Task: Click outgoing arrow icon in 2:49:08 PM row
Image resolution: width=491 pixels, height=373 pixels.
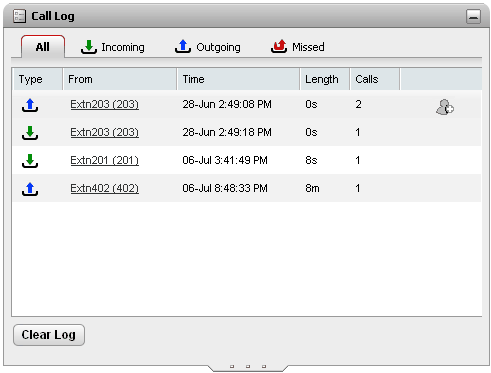Action: 30,105
